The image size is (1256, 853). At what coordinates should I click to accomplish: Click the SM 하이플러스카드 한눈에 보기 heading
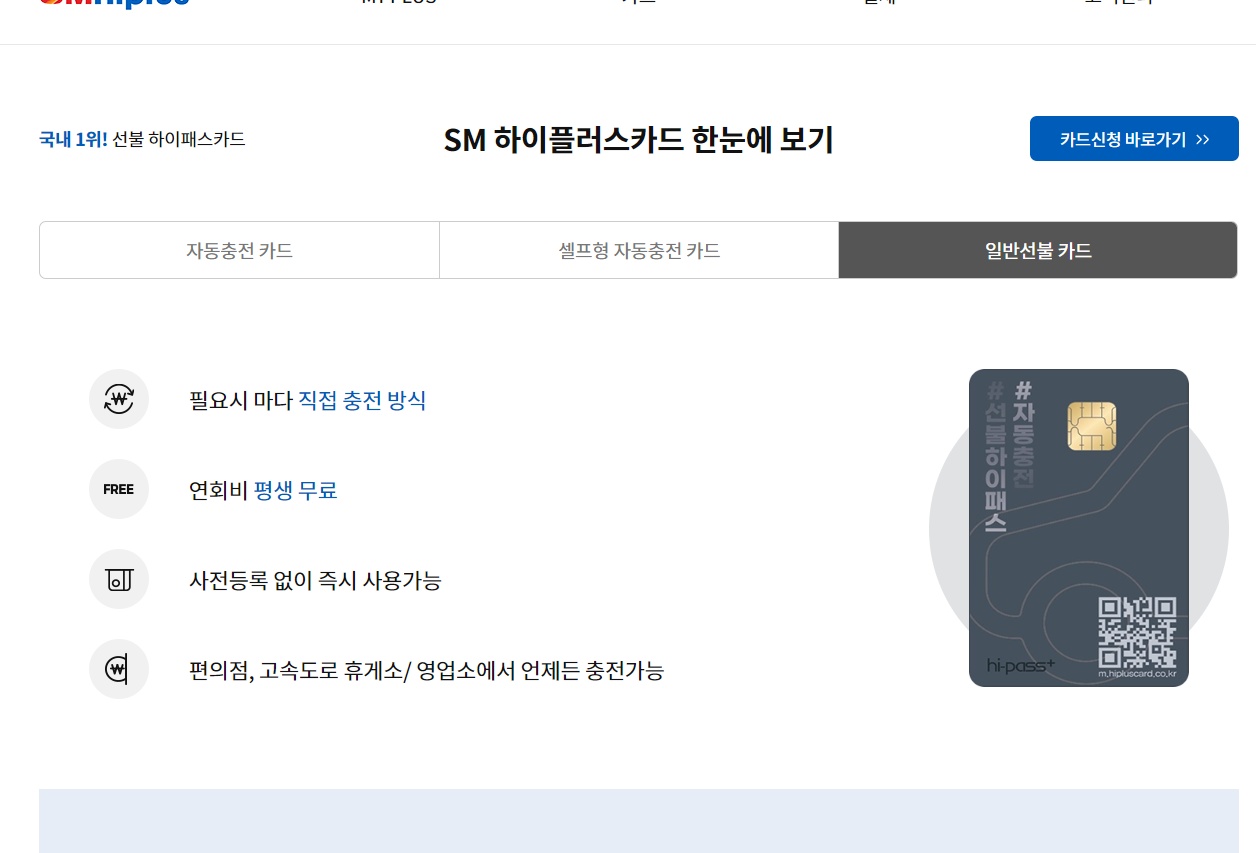click(638, 140)
